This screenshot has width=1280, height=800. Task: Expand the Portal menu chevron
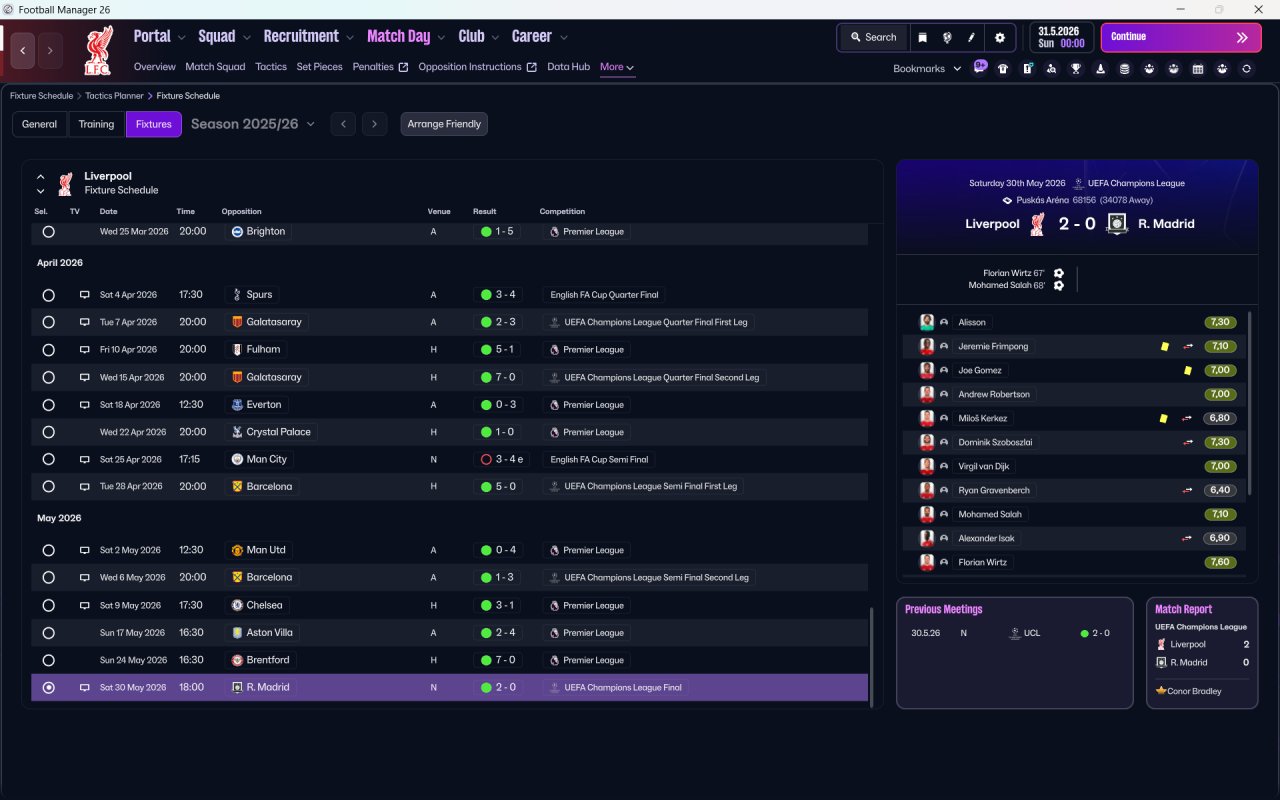181,38
